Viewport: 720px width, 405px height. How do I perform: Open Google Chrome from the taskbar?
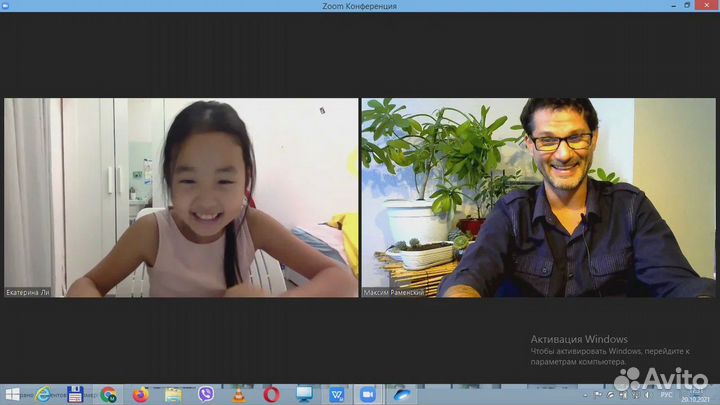tap(108, 394)
